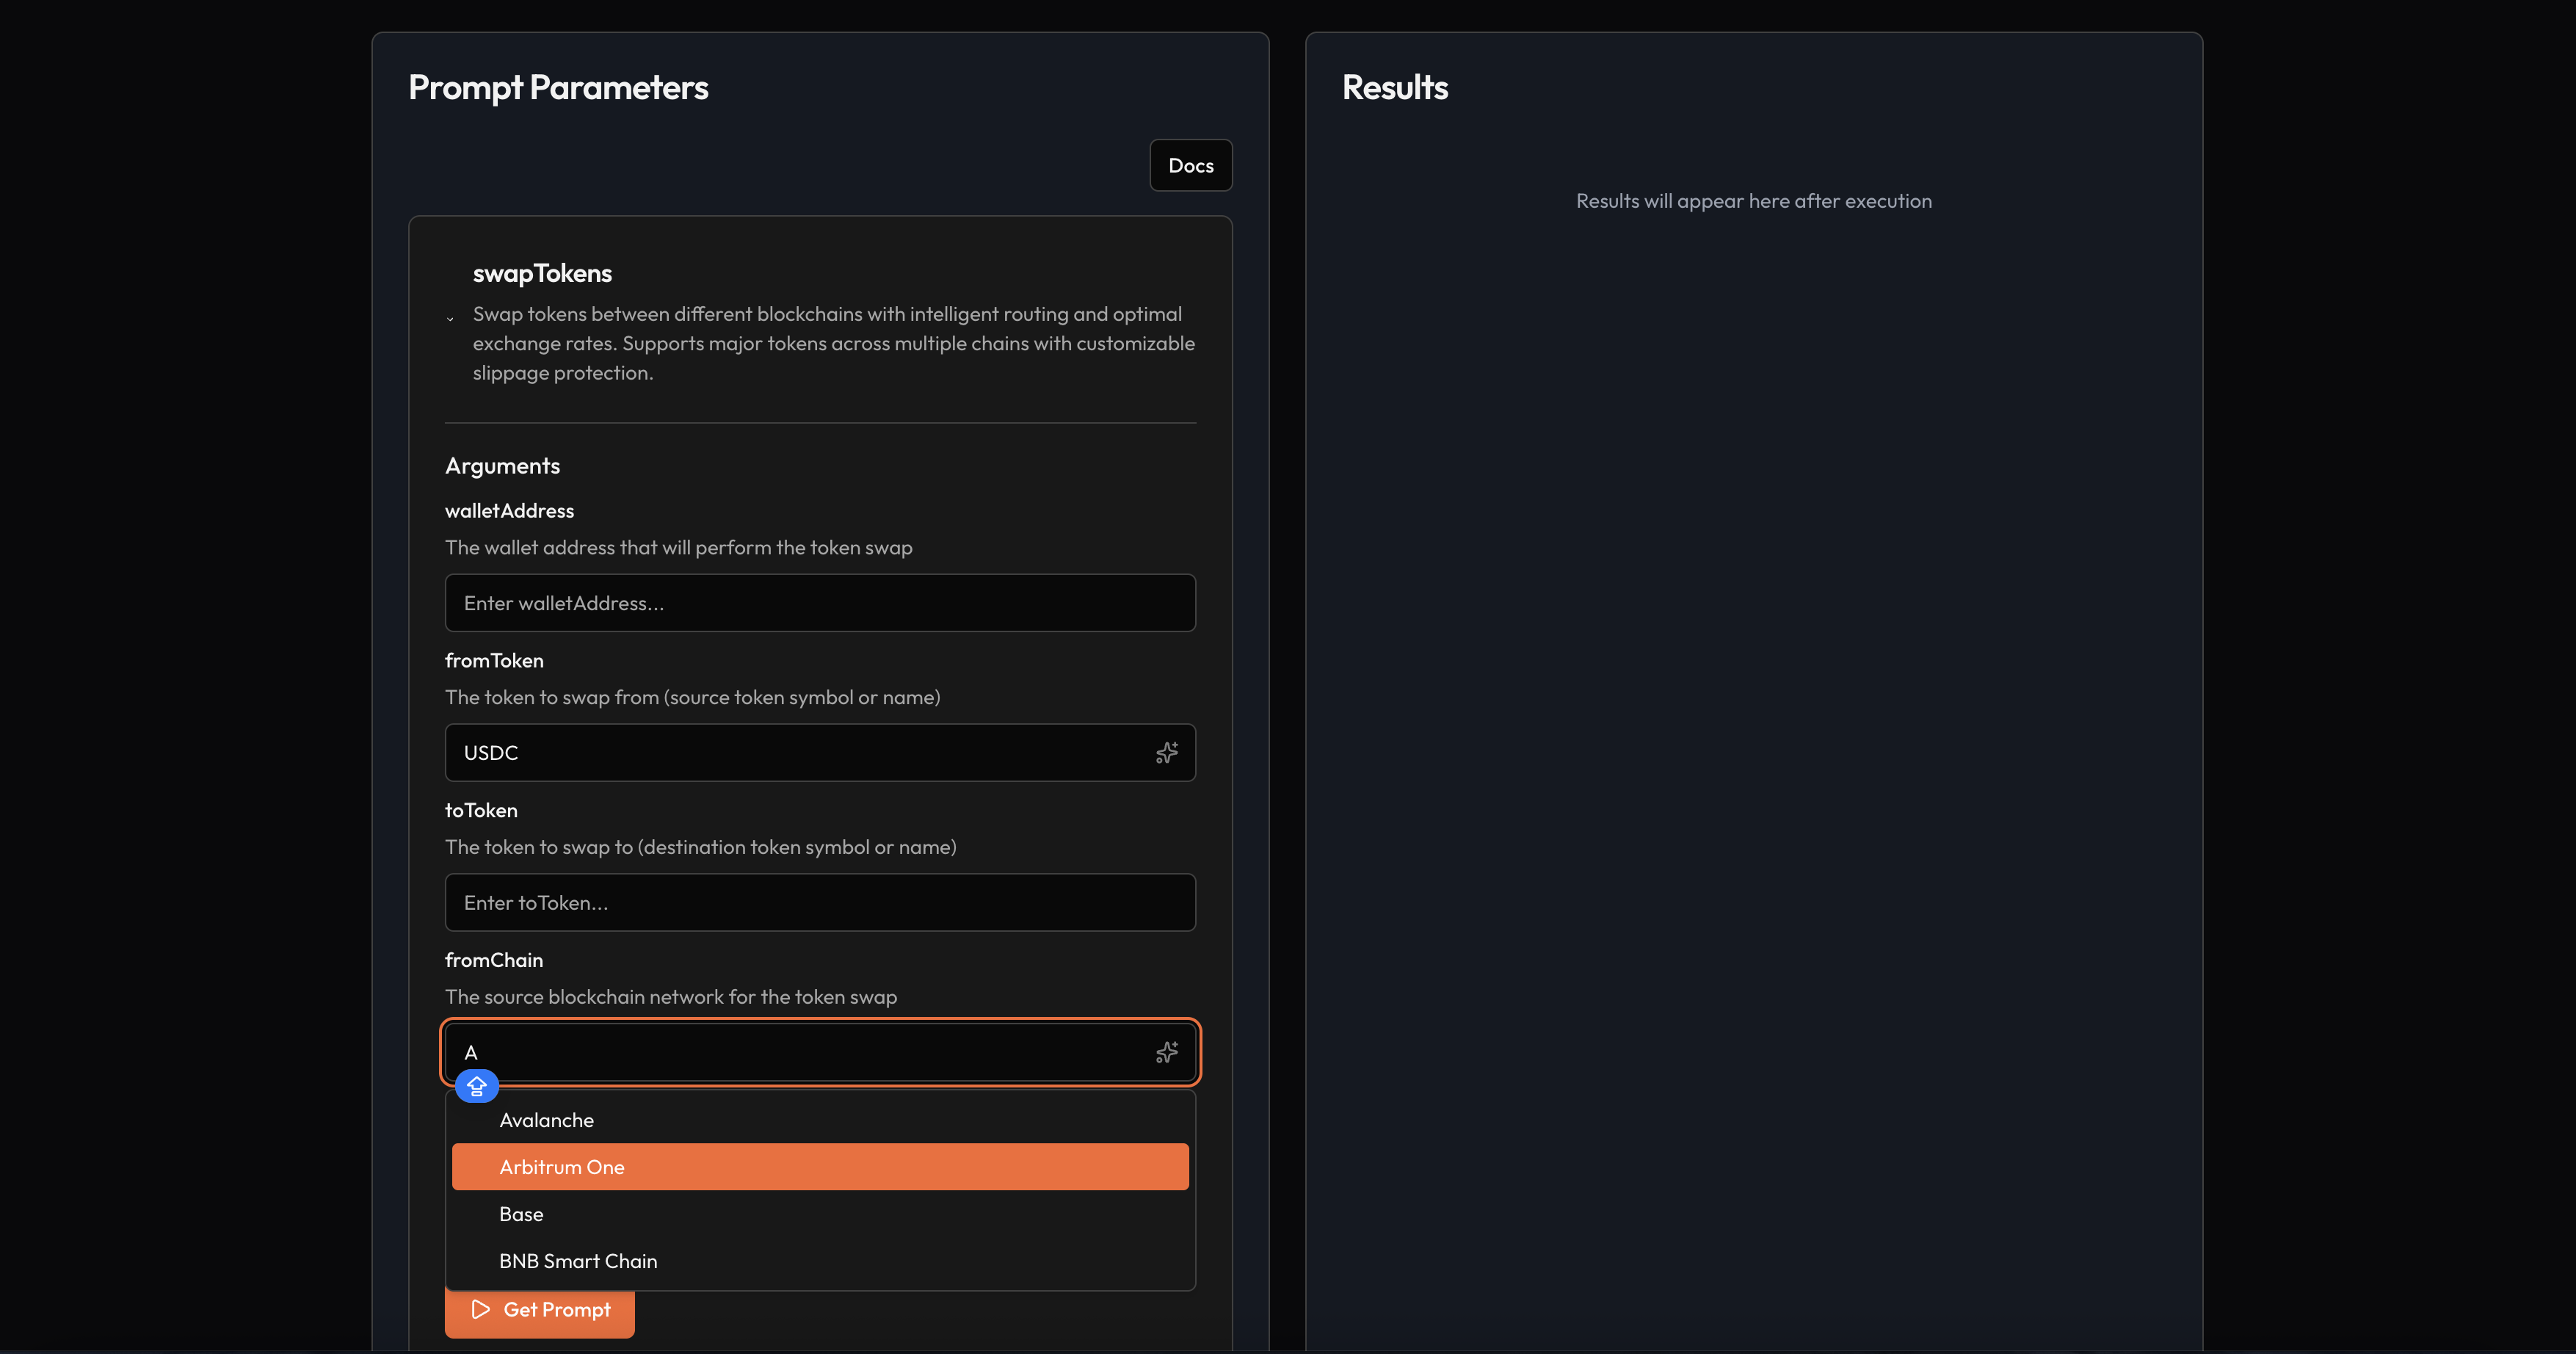
Task: Pick Base from the chain suggestions
Action: click(820, 1214)
